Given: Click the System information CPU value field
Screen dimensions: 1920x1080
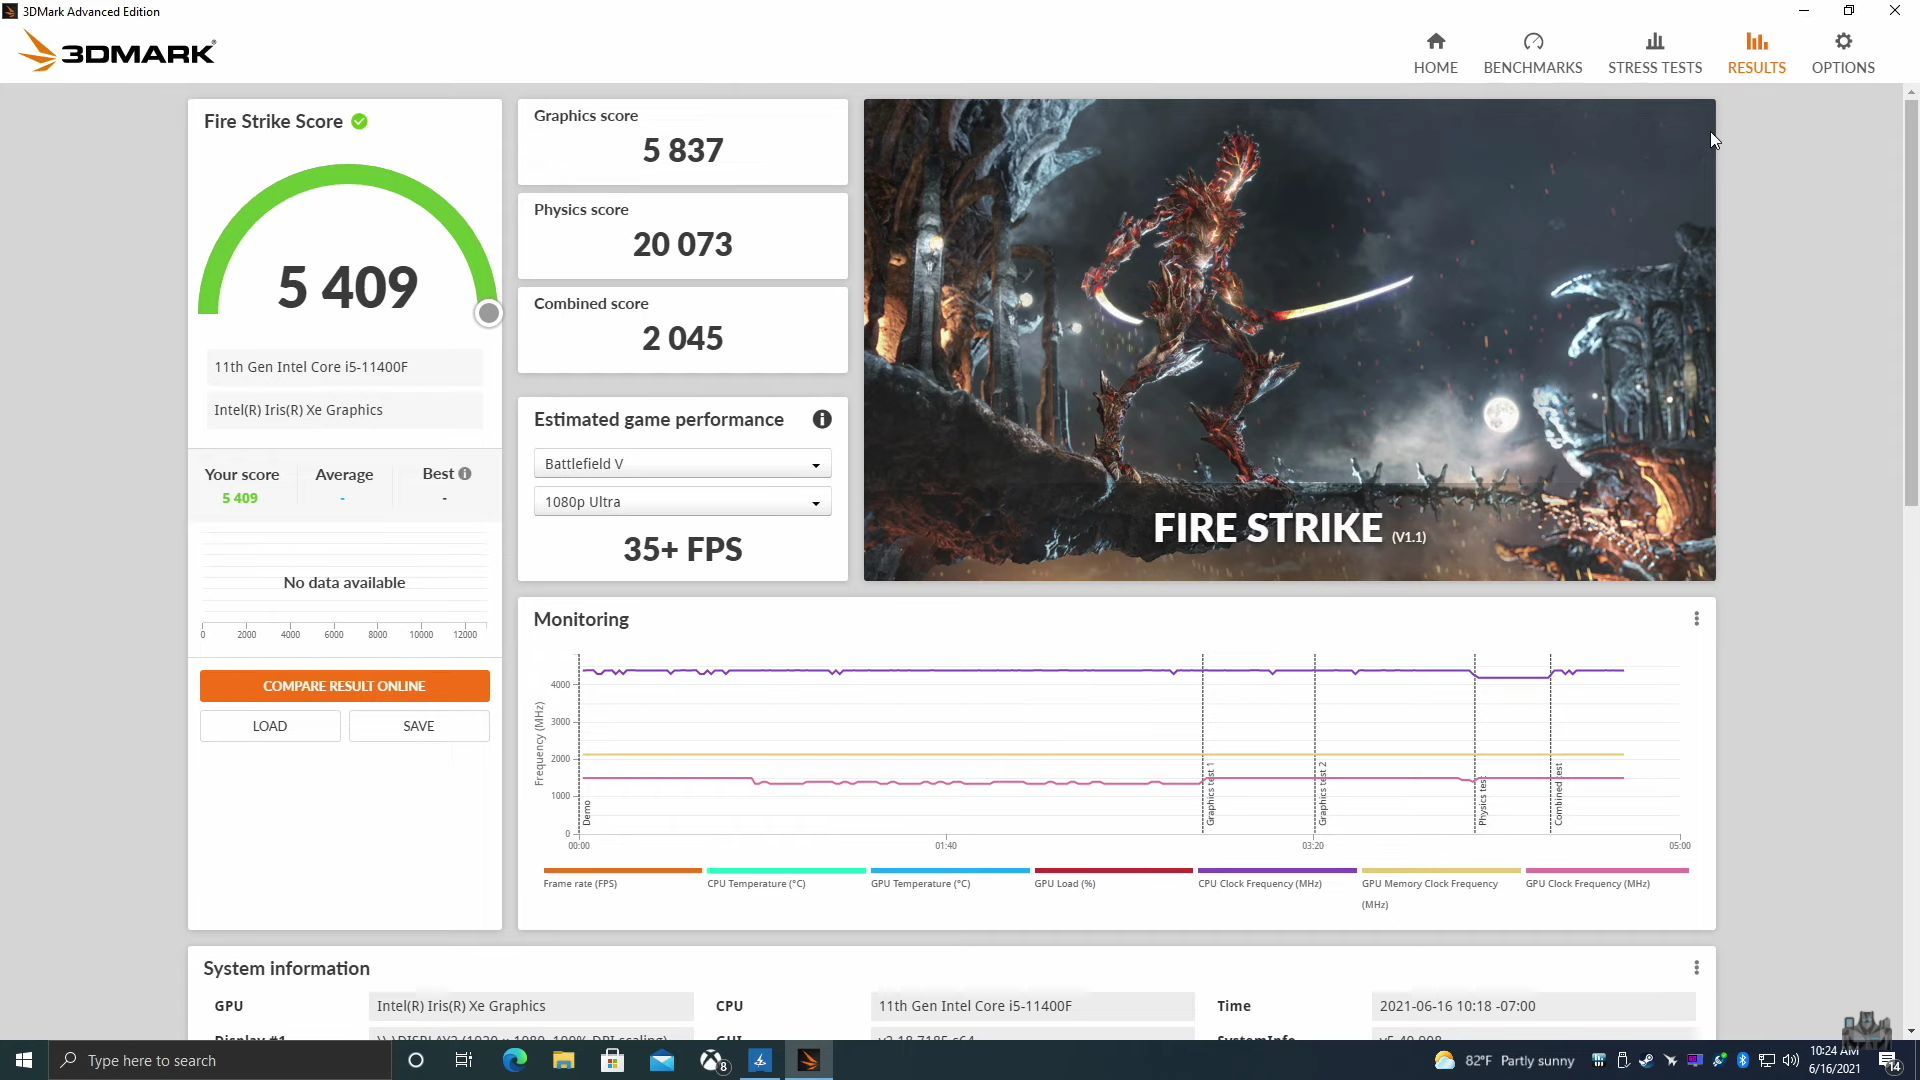Looking at the screenshot, I should point(1032,1006).
